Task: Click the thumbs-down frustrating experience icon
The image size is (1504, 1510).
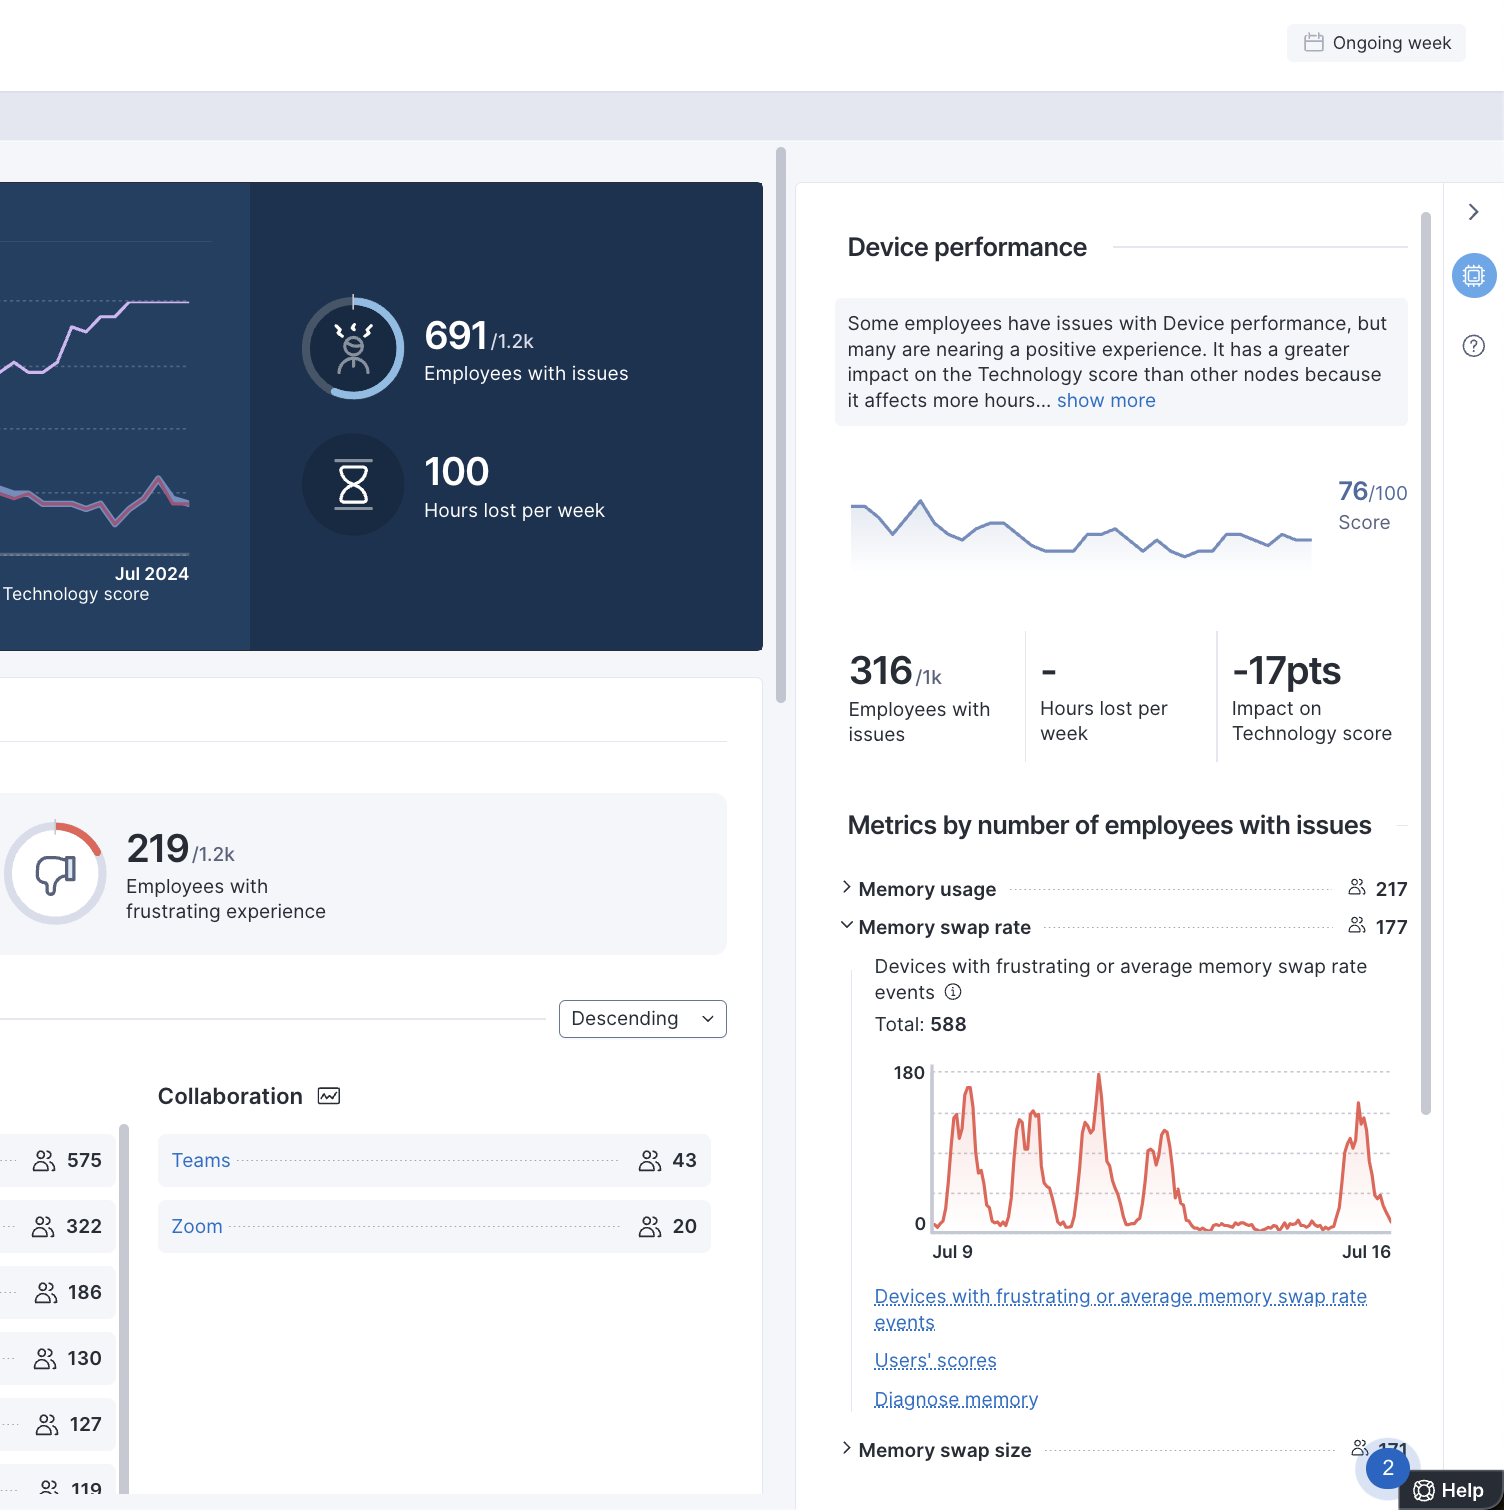Action: [x=56, y=874]
